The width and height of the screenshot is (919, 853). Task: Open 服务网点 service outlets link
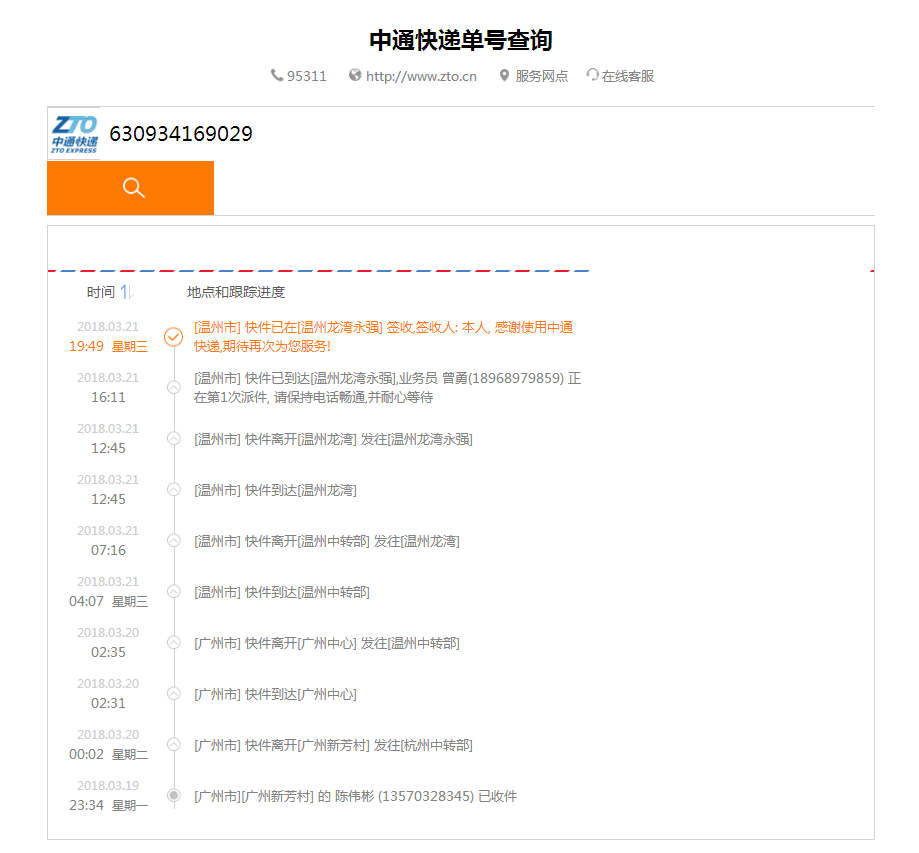542,76
